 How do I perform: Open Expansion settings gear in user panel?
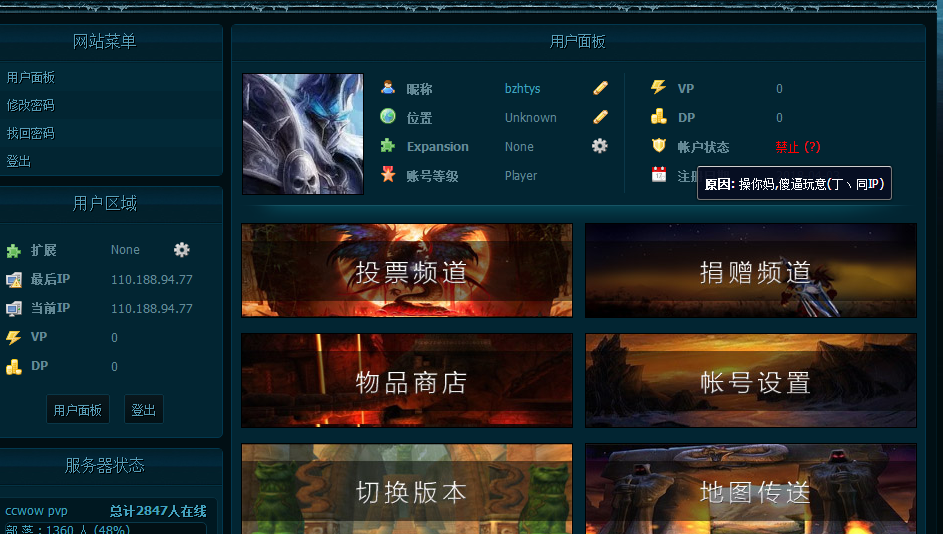point(600,146)
